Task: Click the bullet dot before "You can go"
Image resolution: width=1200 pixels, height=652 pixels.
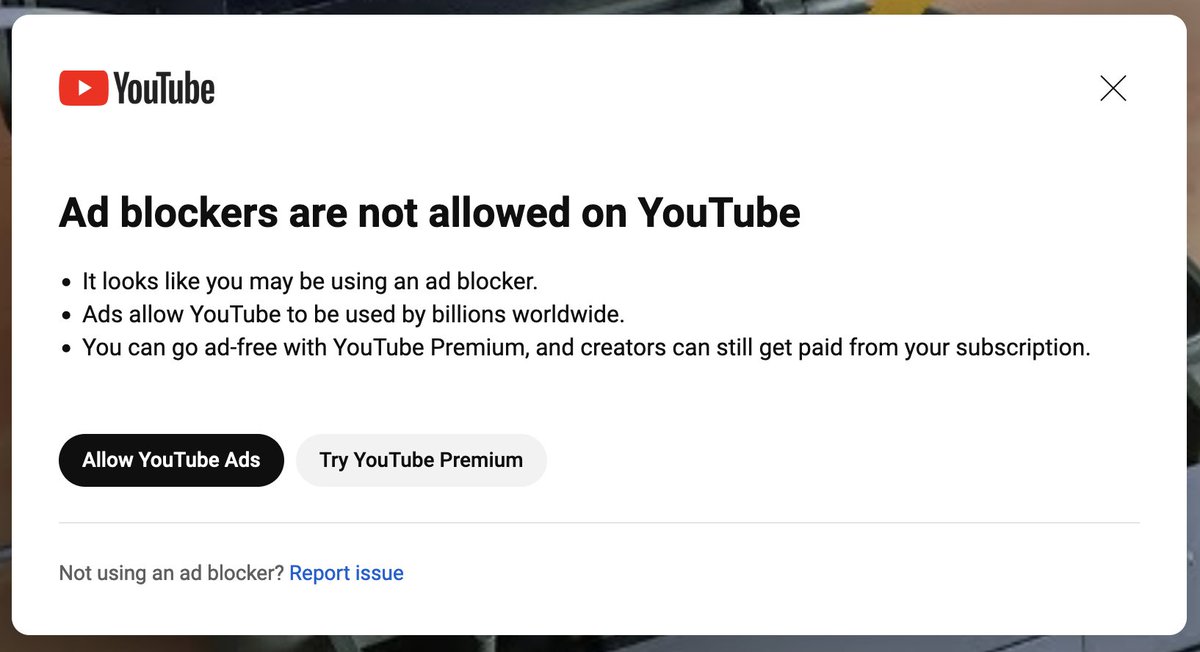Action: [x=66, y=349]
